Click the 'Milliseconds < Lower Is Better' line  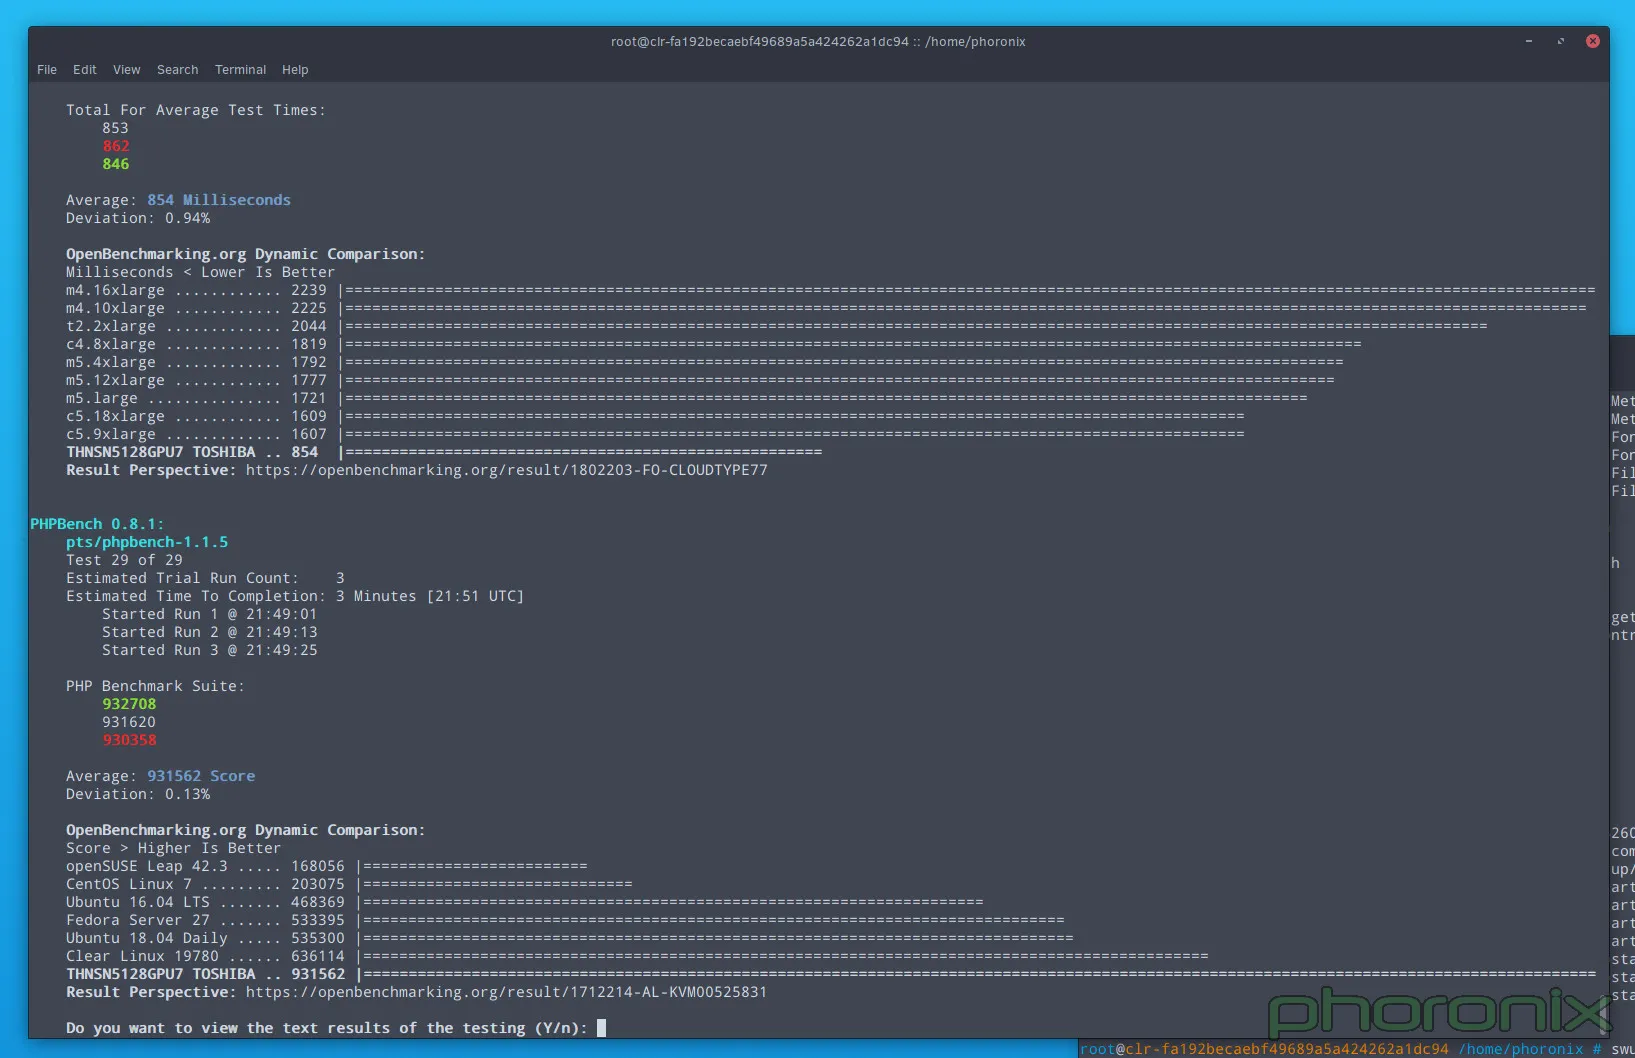click(x=200, y=272)
